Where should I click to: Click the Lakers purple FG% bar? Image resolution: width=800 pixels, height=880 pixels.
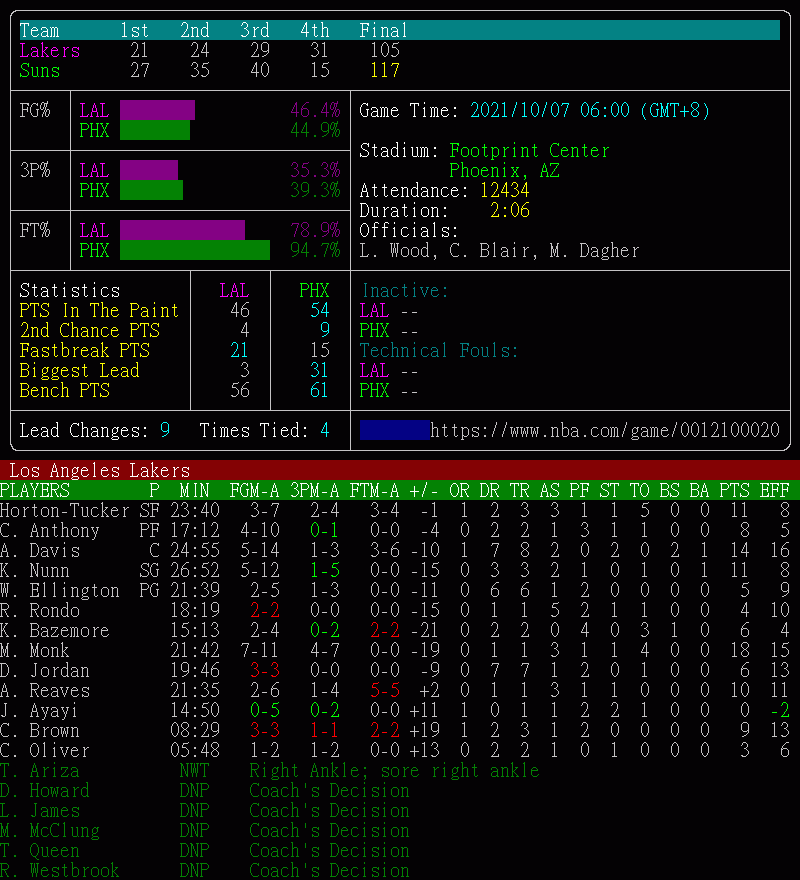pos(157,110)
